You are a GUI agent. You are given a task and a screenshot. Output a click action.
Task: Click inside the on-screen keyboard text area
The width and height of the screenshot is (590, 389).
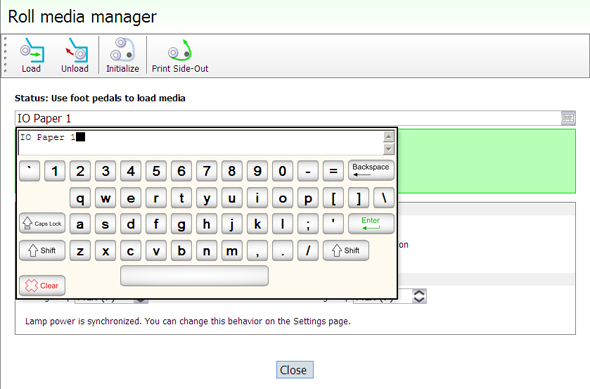201,143
